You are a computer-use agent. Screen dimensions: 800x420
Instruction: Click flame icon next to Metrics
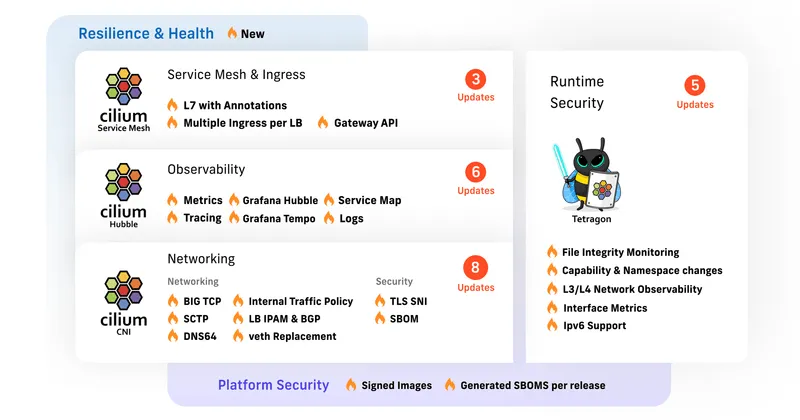tap(172, 200)
